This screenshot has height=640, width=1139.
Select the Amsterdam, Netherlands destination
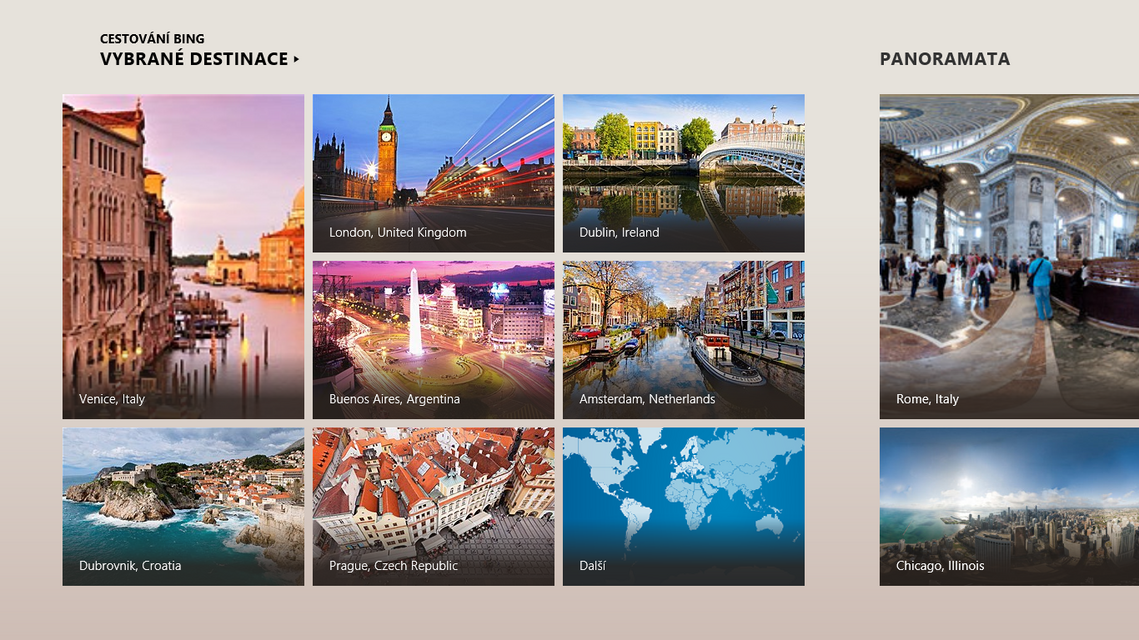683,338
